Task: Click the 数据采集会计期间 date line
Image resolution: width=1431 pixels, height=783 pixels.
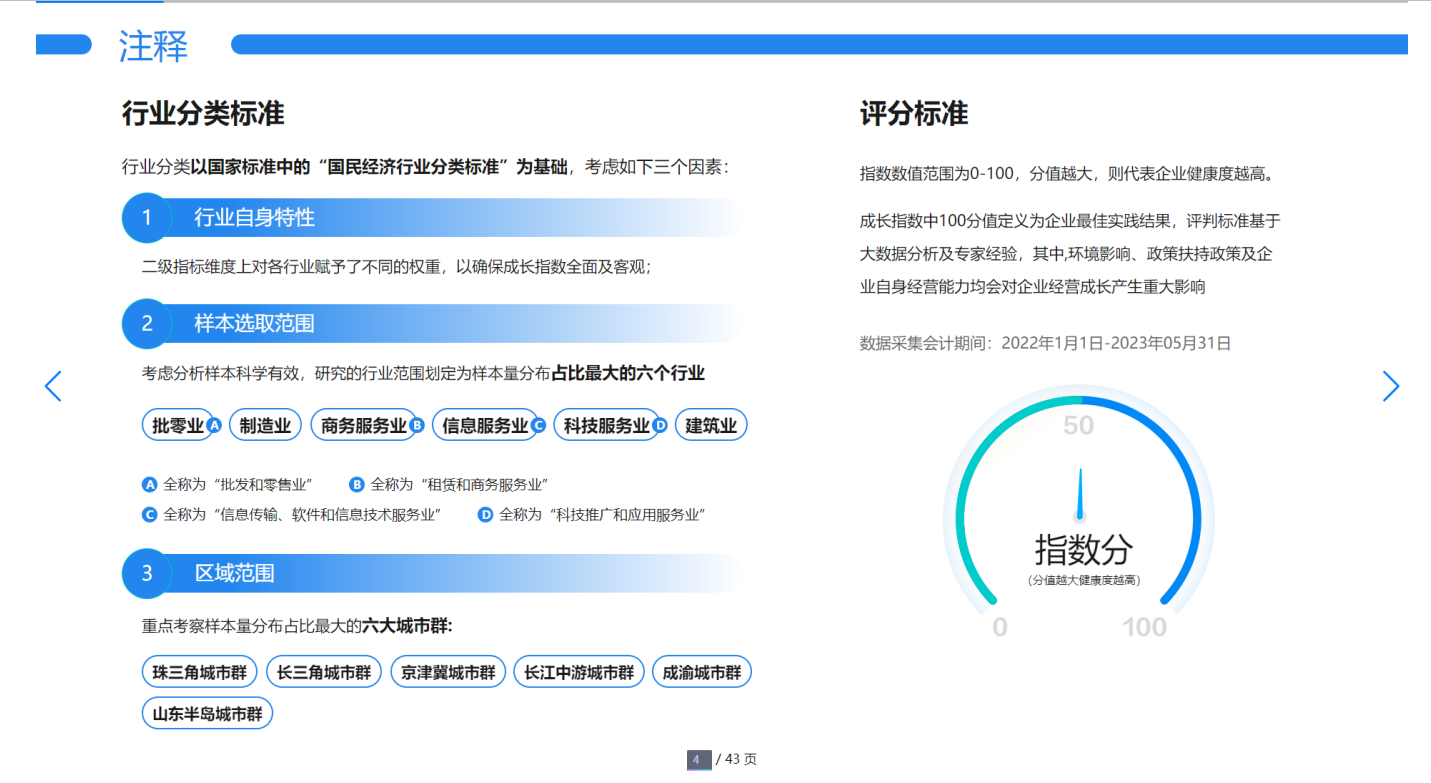Action: point(1045,343)
